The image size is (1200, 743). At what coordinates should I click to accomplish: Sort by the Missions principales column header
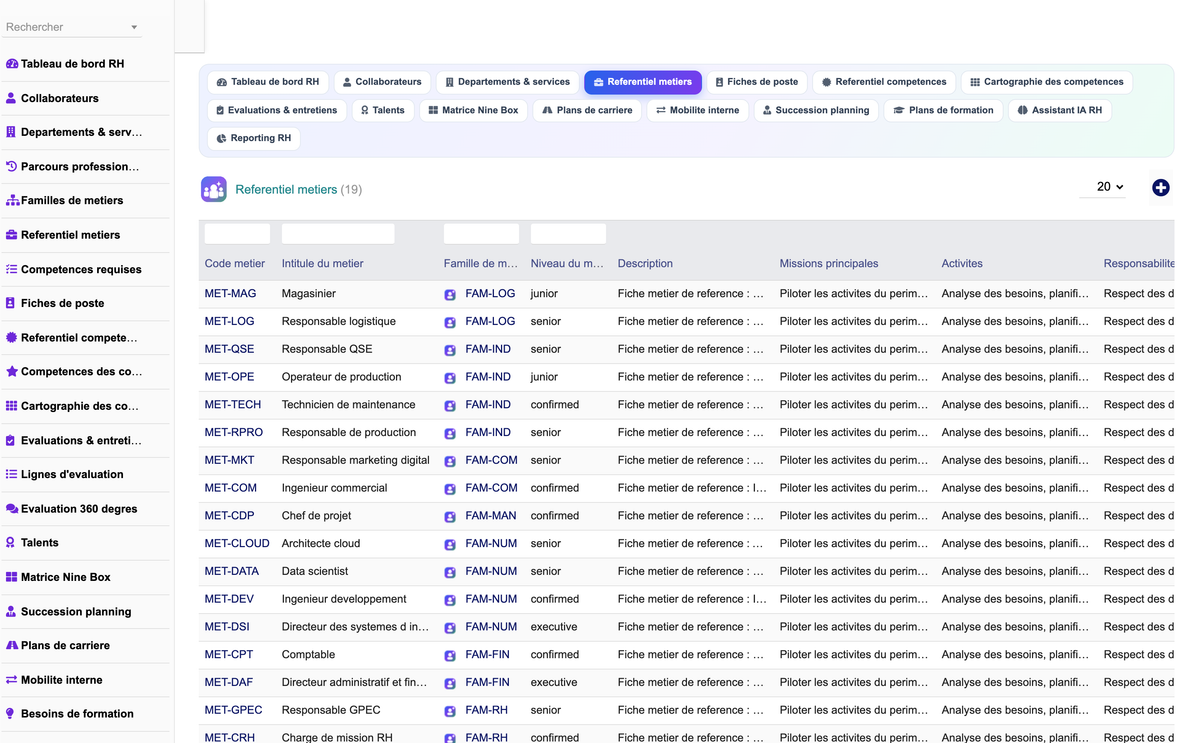click(x=829, y=264)
